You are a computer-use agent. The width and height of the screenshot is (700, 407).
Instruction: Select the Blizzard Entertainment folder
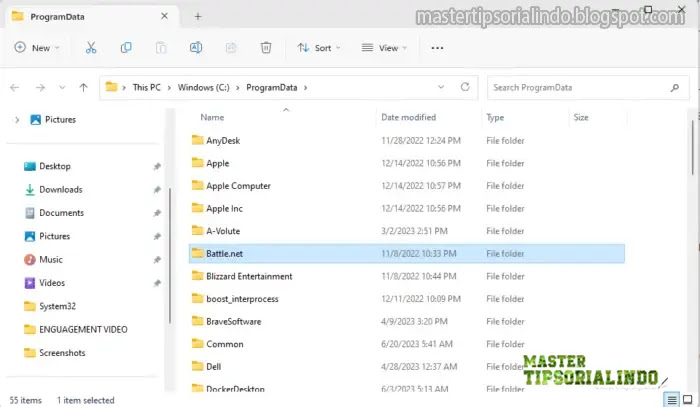click(407, 276)
